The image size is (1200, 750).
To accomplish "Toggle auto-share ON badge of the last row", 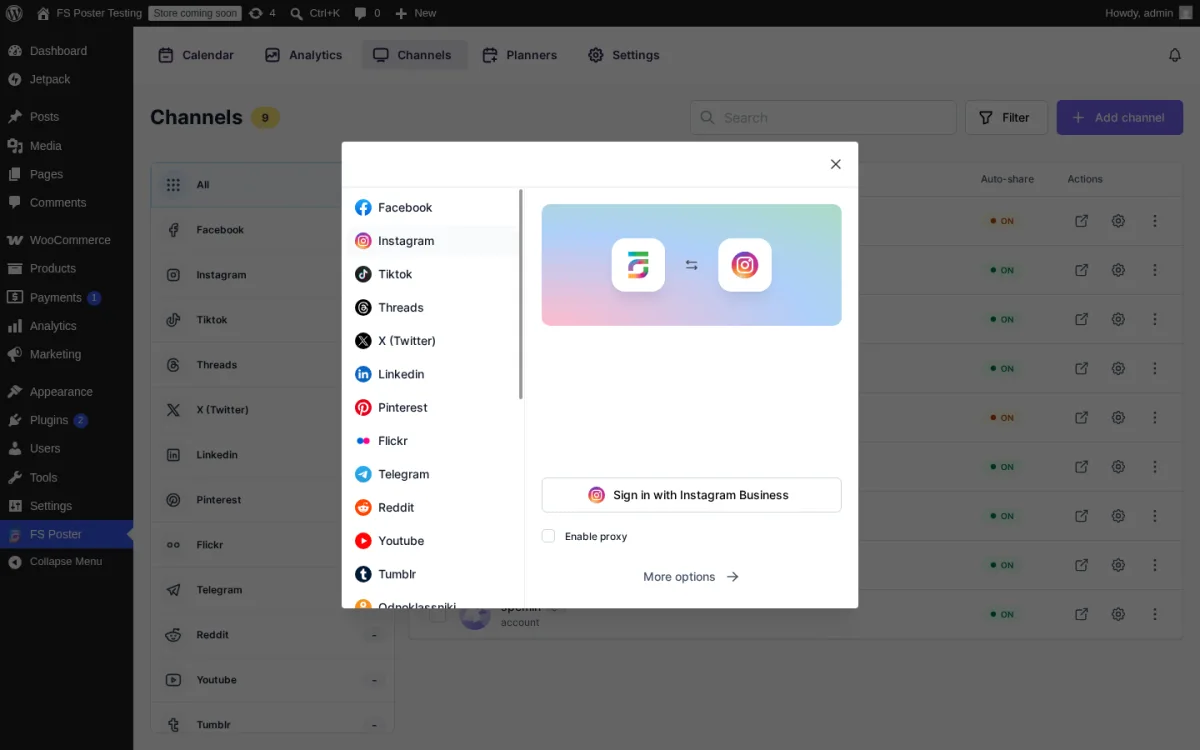I will (x=1002, y=614).
